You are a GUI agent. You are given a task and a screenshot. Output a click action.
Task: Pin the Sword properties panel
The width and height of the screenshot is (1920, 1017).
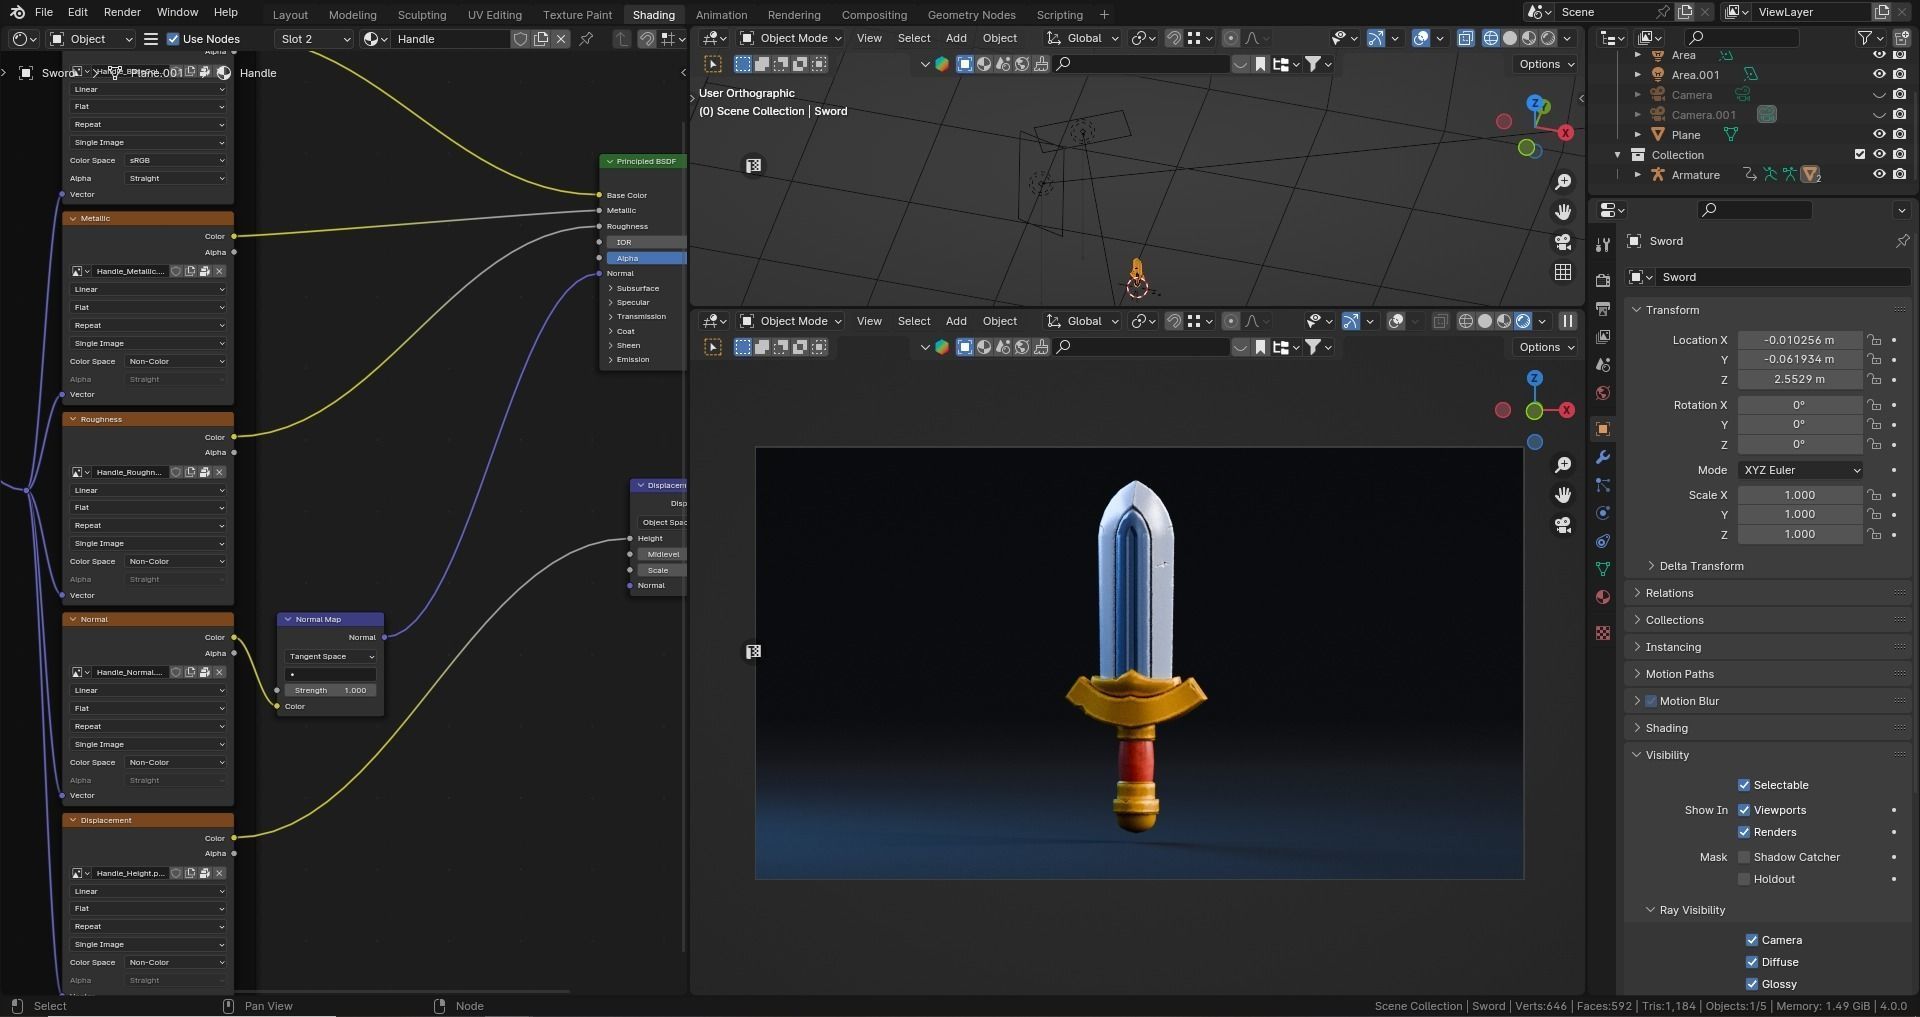pyautogui.click(x=1902, y=241)
